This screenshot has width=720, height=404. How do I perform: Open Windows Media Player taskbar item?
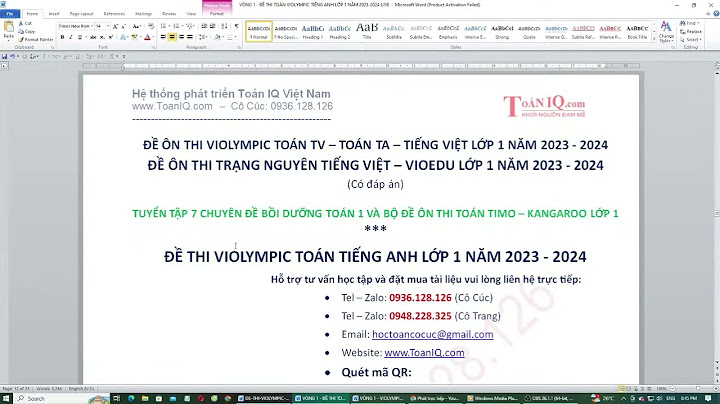[x=492, y=398]
